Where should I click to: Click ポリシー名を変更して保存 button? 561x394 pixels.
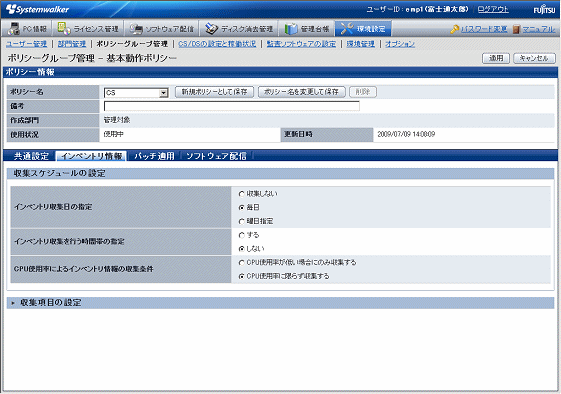pos(301,92)
